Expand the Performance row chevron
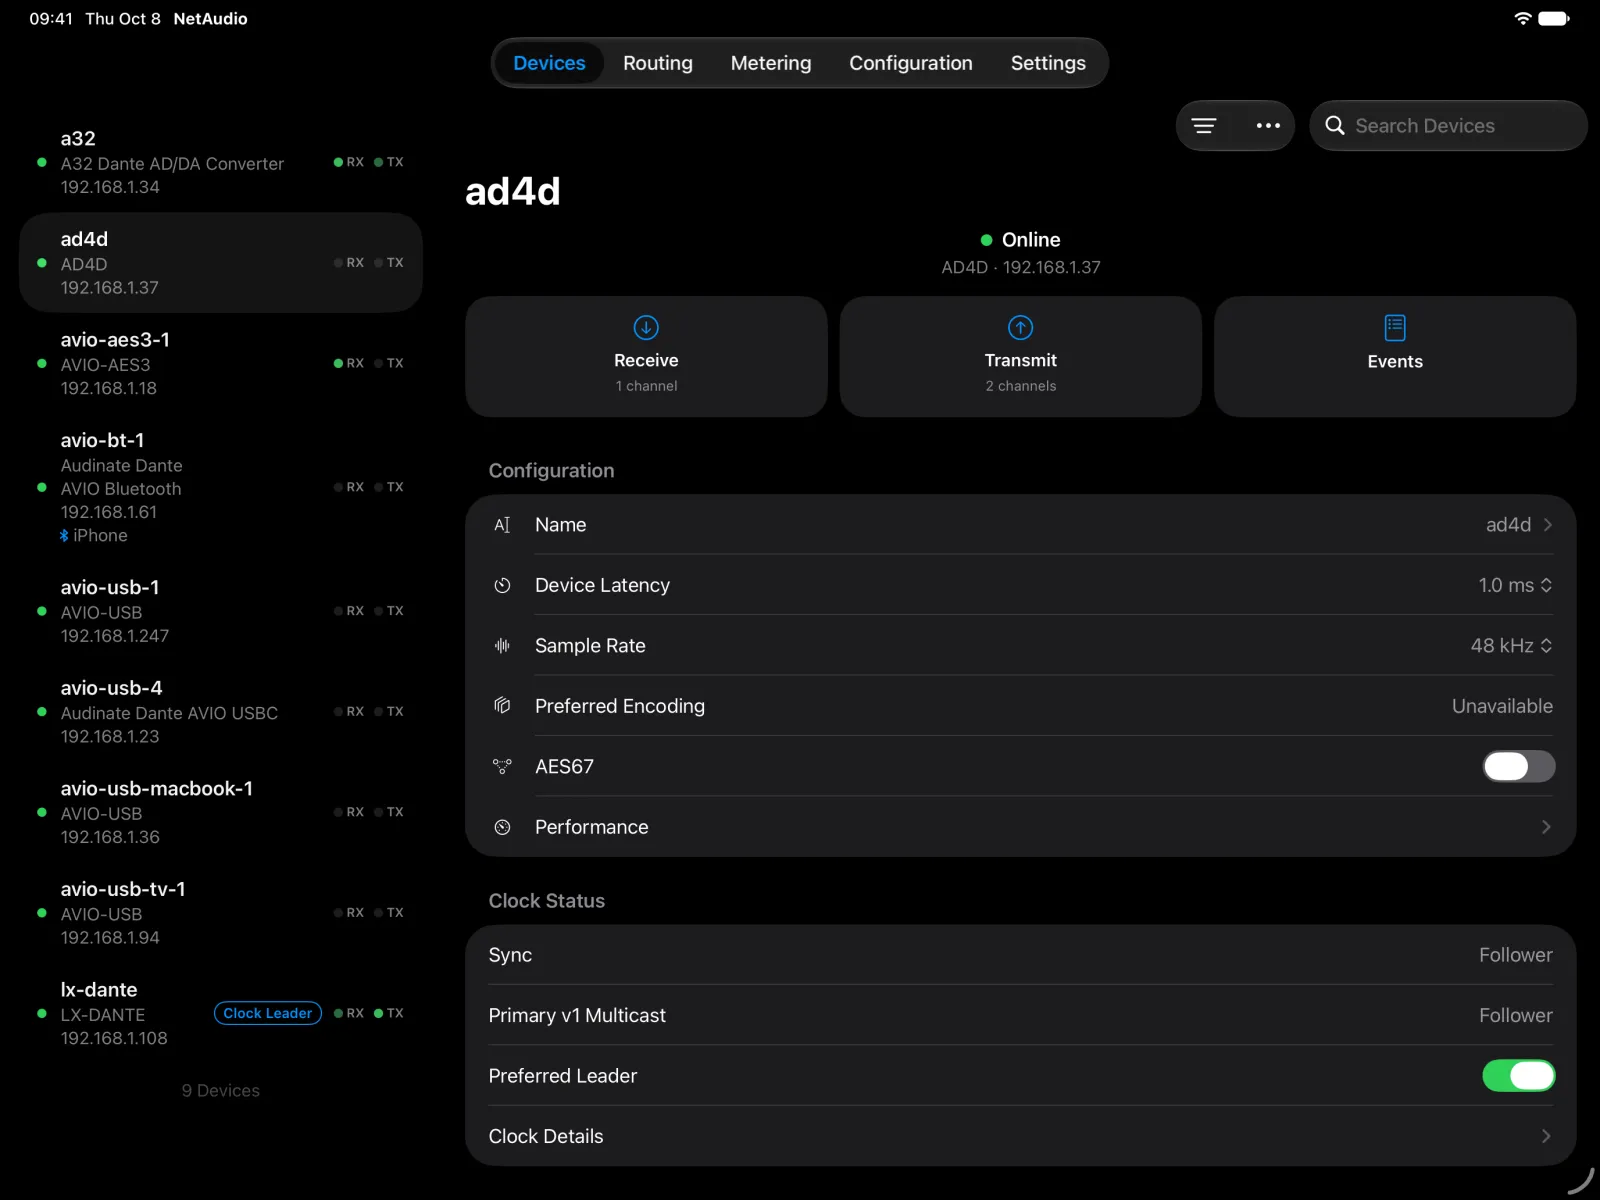The image size is (1600, 1200). [x=1546, y=827]
